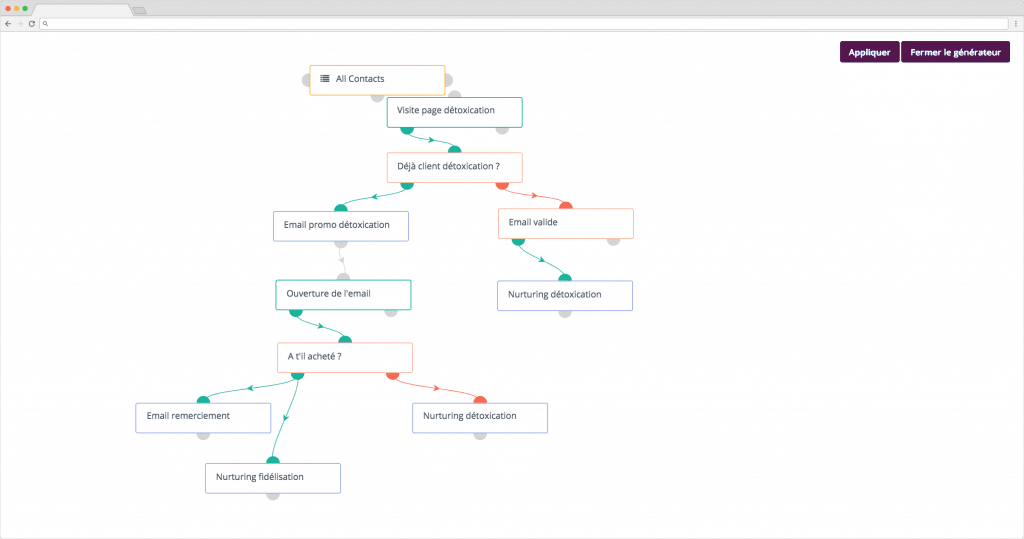Click grey bottom connector of lower Nurturing détoxication
Image resolution: width=1024 pixels, height=539 pixels.
coord(480,436)
